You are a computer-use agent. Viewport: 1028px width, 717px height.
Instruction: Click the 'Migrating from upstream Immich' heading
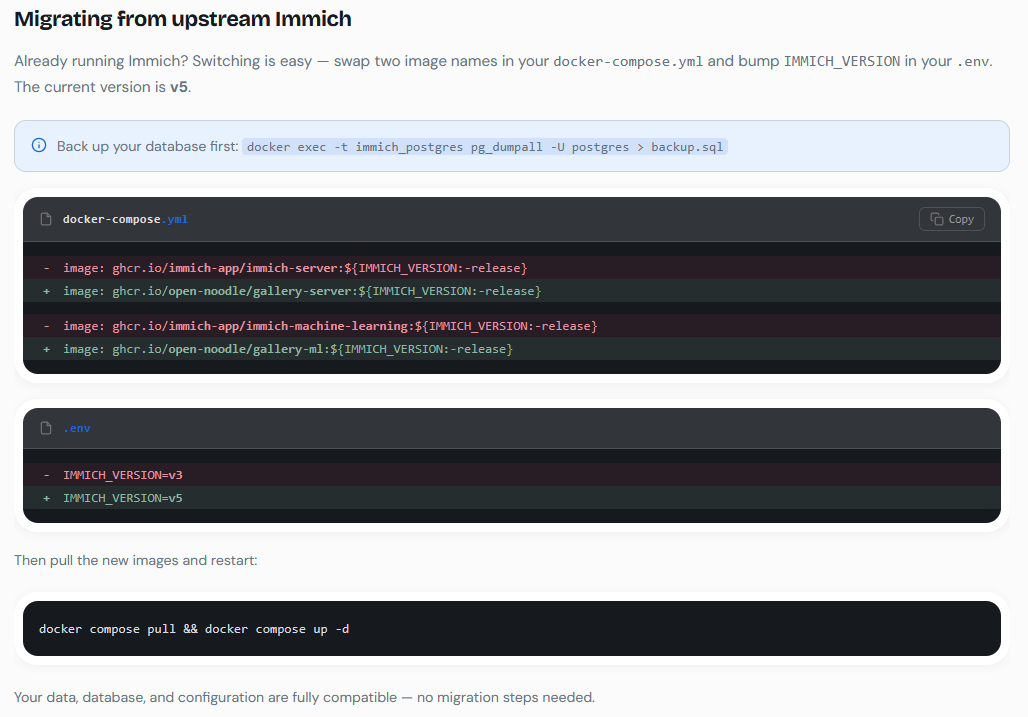[183, 19]
